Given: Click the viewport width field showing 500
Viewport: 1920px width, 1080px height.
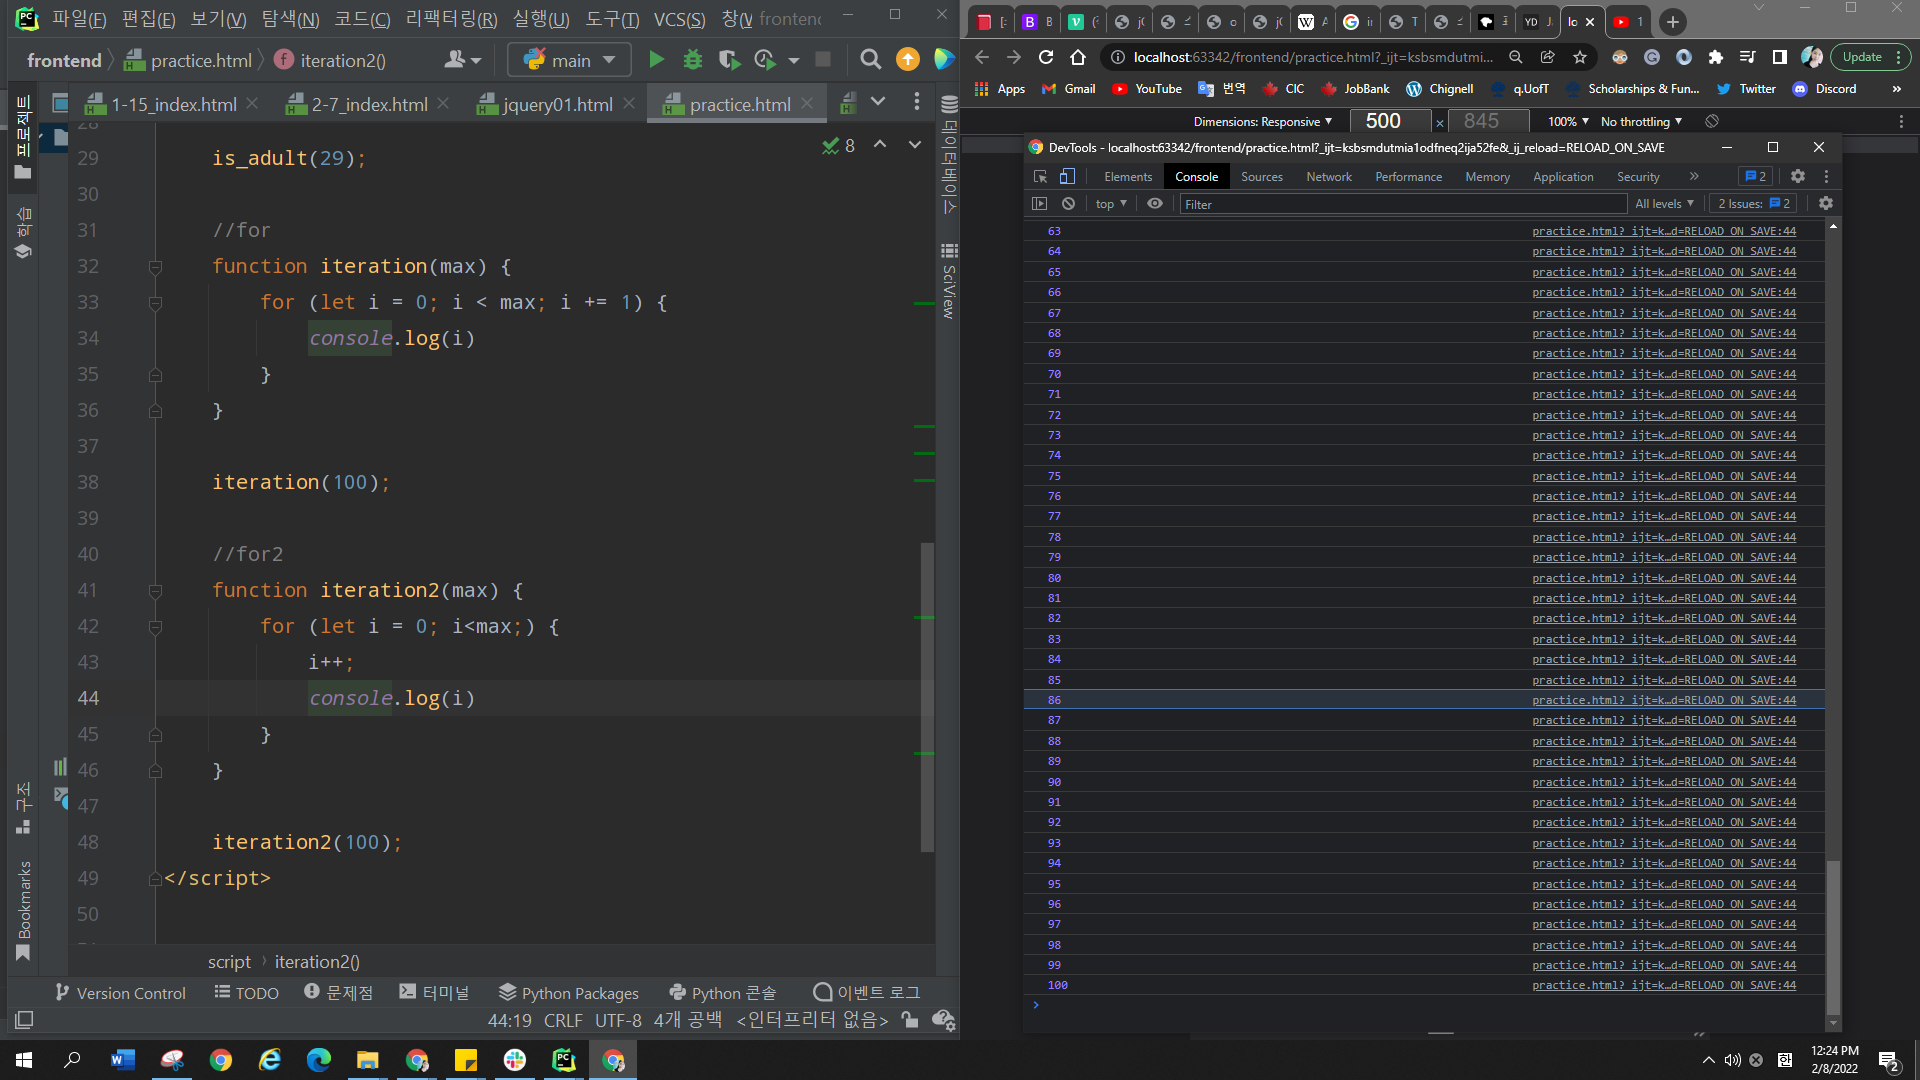Looking at the screenshot, I should point(1391,121).
